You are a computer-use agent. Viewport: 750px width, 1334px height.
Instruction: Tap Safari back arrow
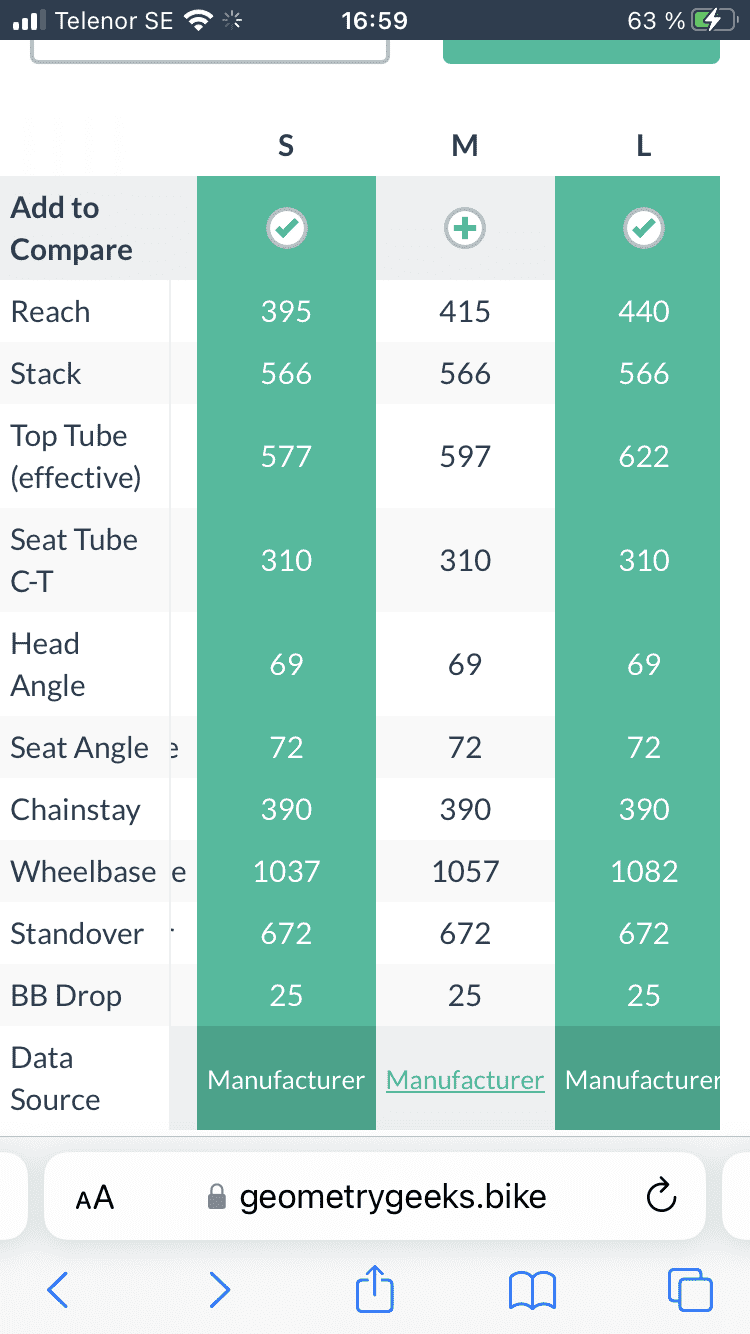point(58,1290)
